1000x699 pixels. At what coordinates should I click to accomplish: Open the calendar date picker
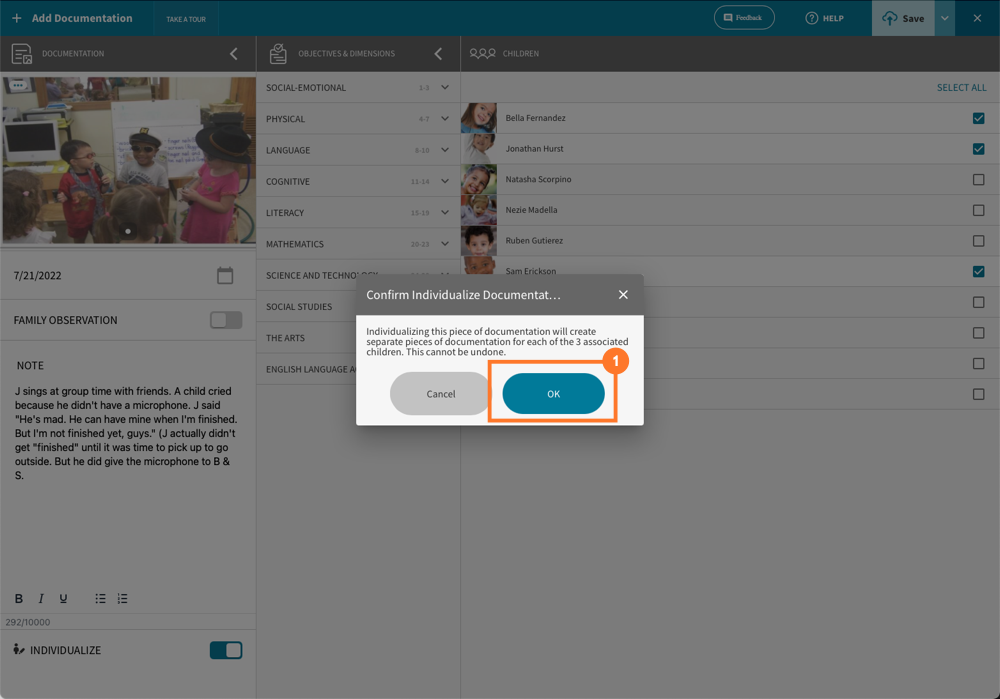(x=225, y=275)
